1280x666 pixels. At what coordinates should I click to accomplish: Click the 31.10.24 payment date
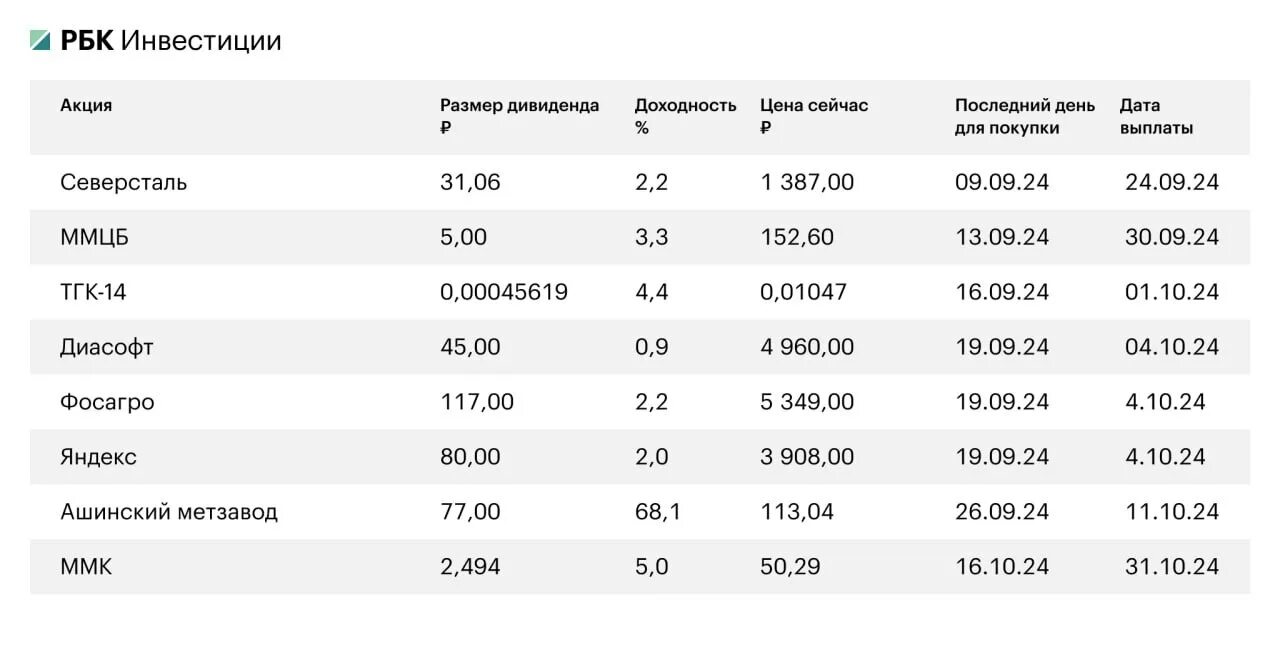[1171, 567]
